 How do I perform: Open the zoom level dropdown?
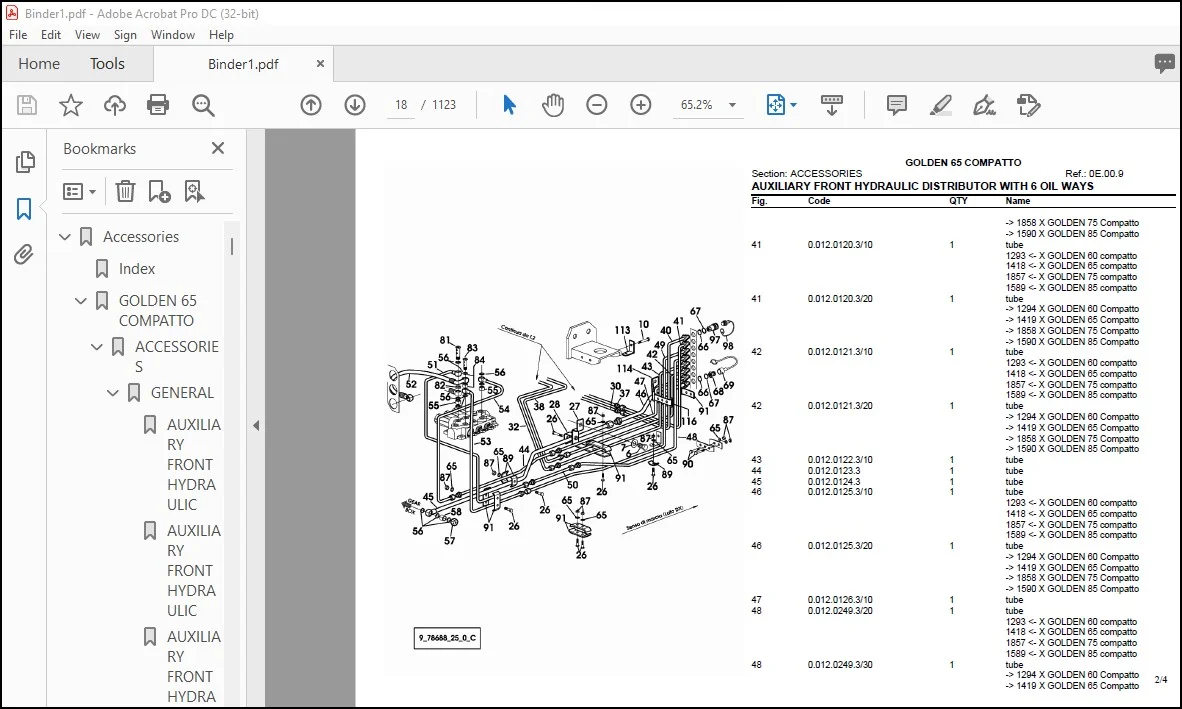tap(732, 105)
